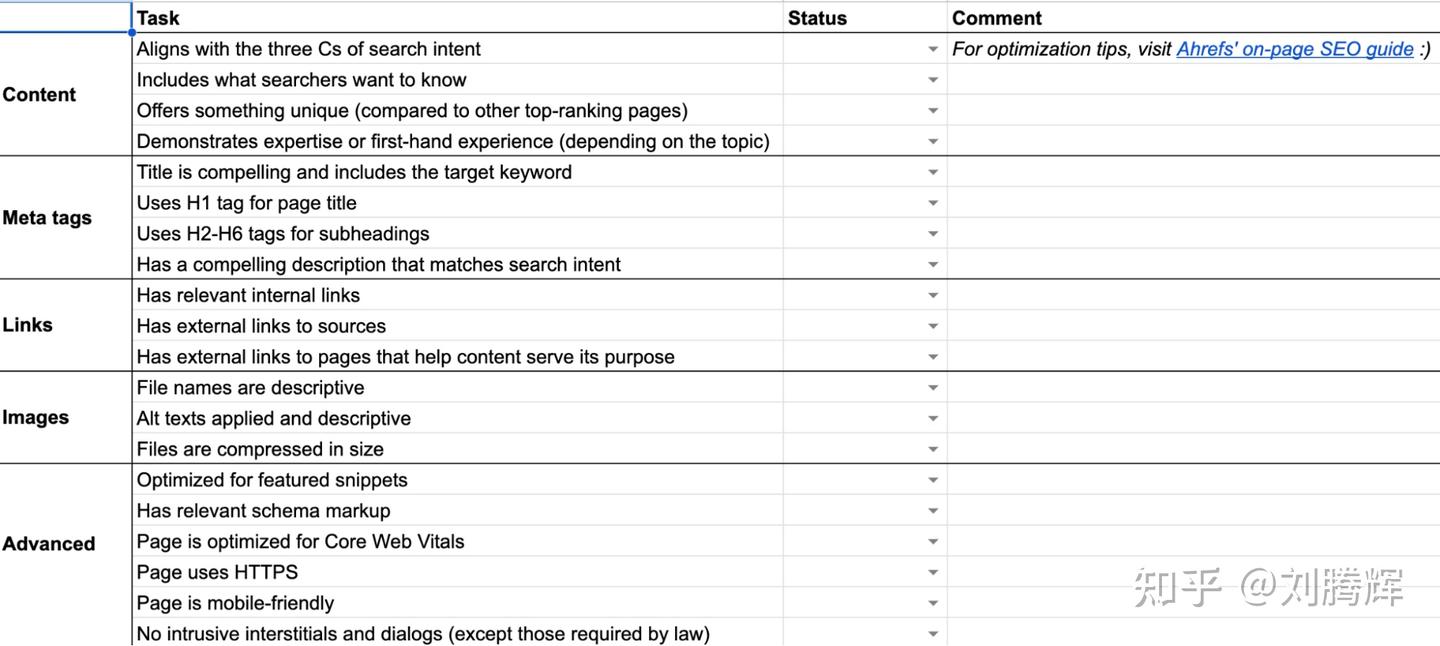Expand Status dropdown for 'File names are descriptive'
Screen dimensions: 1440x646
click(x=932, y=388)
